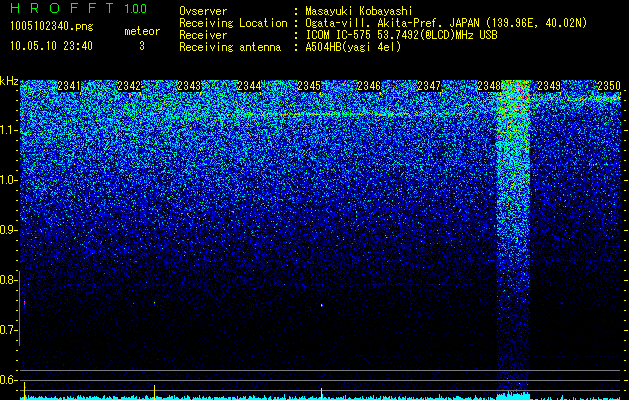Click the 2343 time label
The image size is (629, 400).
tap(189, 86)
